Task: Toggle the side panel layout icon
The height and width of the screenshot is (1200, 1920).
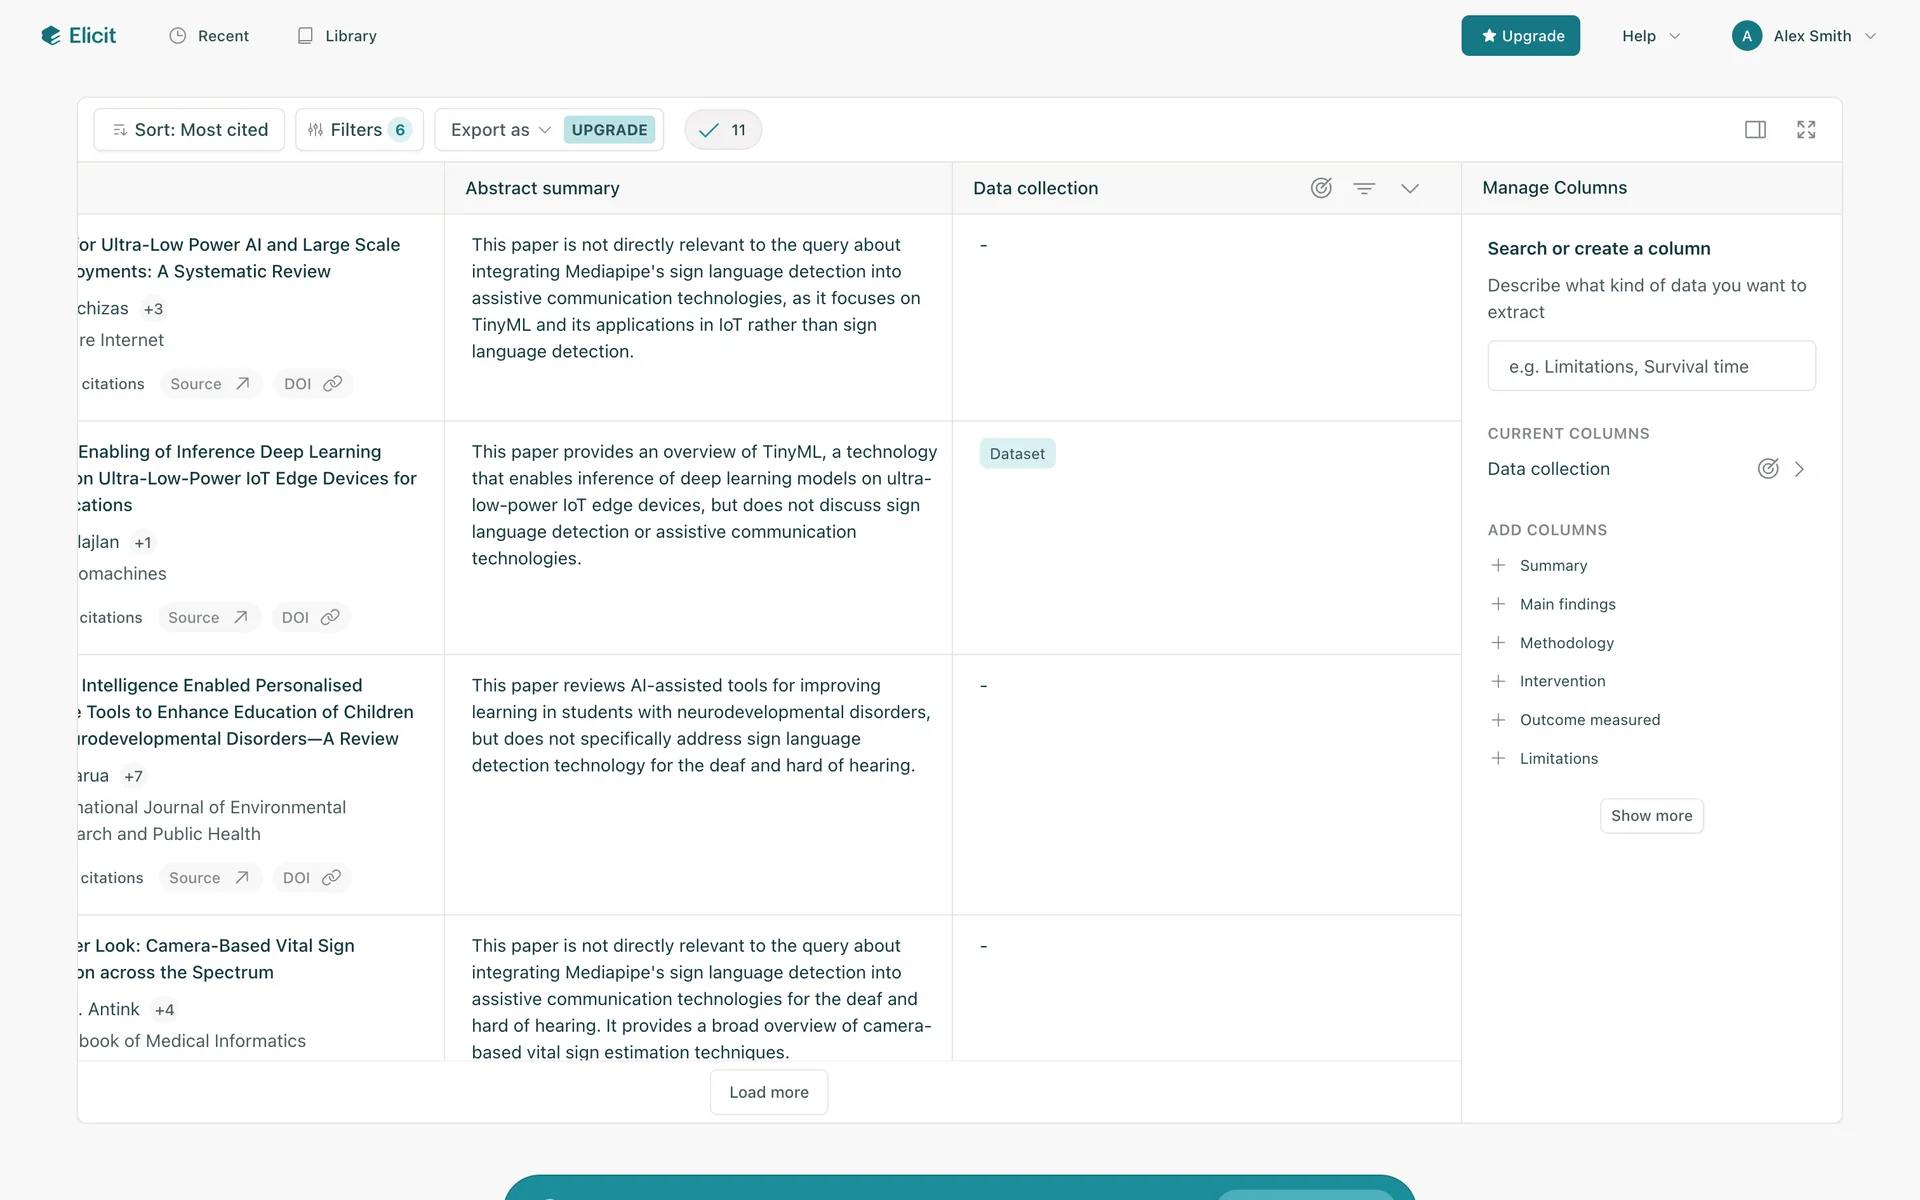Action: click(1755, 130)
